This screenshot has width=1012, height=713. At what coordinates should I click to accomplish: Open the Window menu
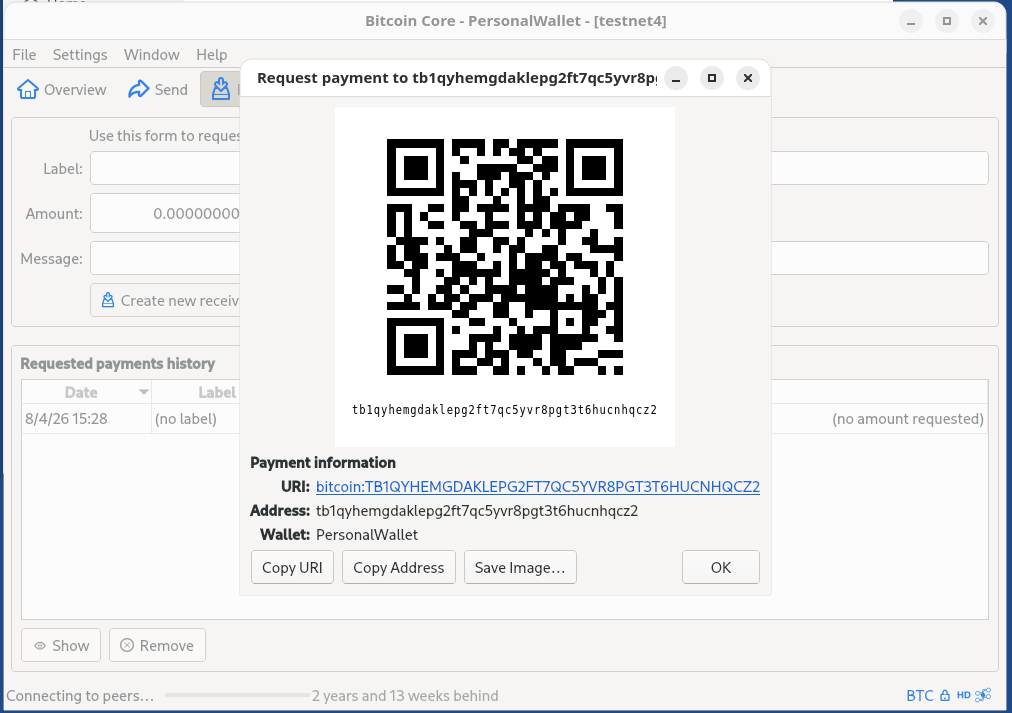(x=152, y=55)
